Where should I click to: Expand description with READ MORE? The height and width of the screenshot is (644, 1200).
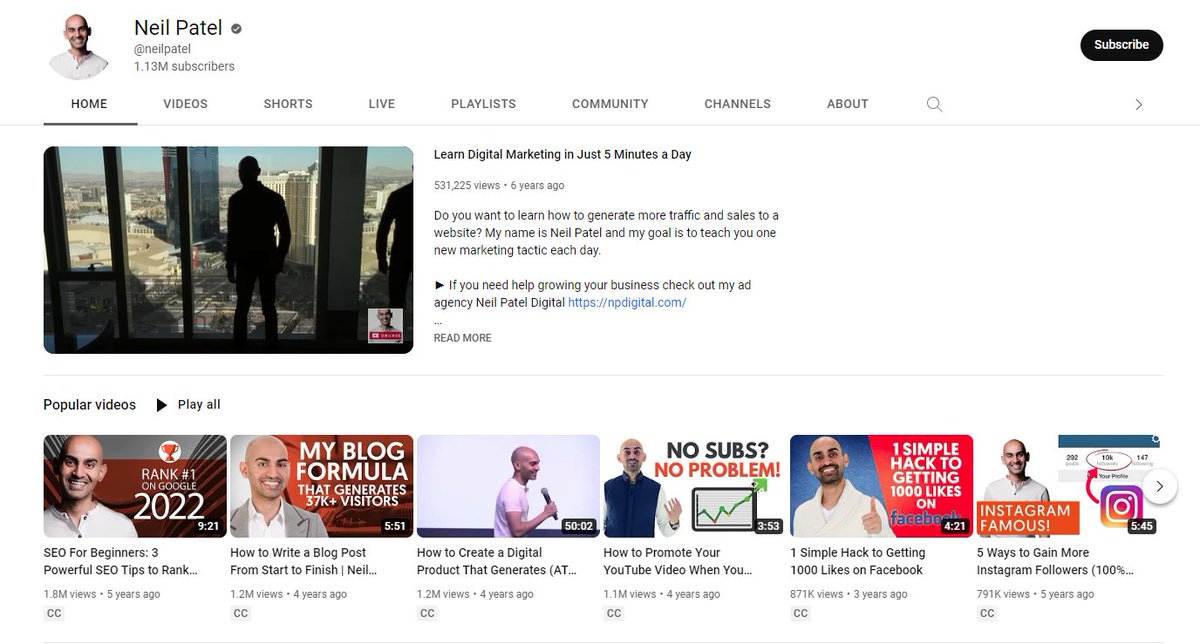pyautogui.click(x=463, y=338)
